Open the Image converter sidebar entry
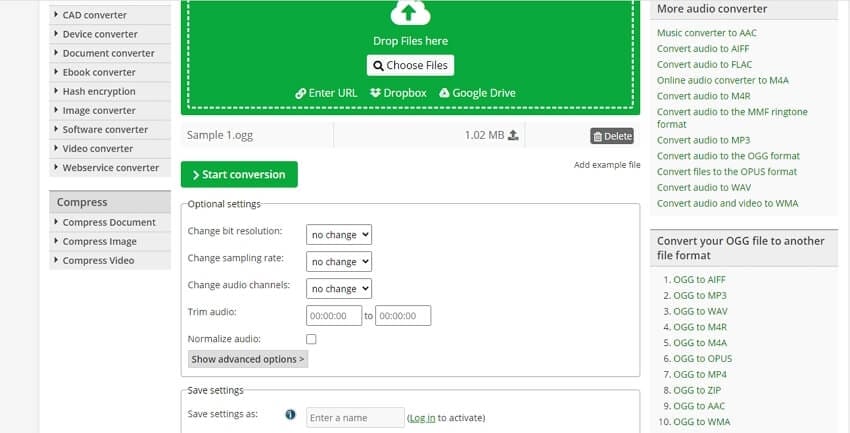This screenshot has width=850, height=433. (x=110, y=111)
